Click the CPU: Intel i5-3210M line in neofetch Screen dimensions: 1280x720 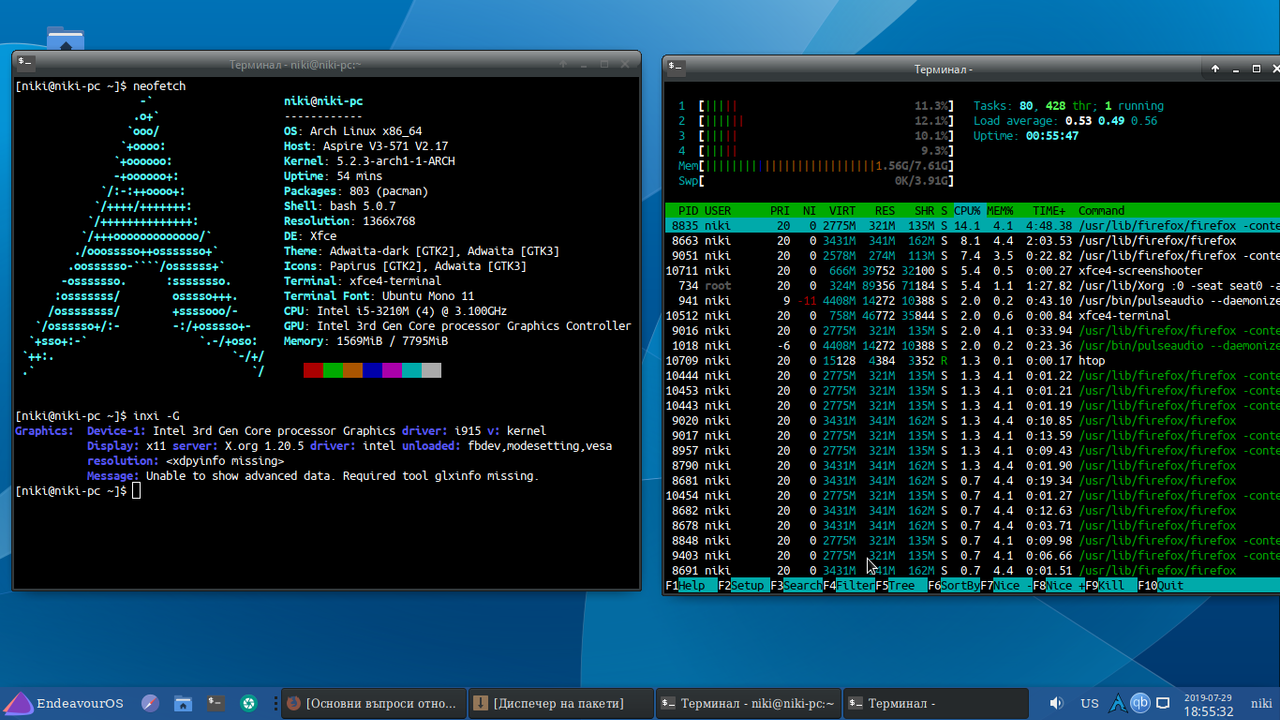395,311
